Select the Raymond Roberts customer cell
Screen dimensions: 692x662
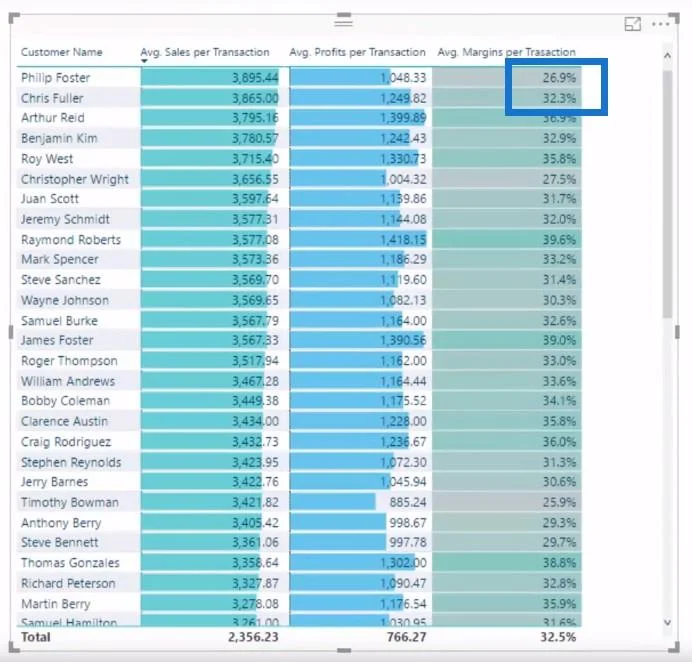point(71,240)
